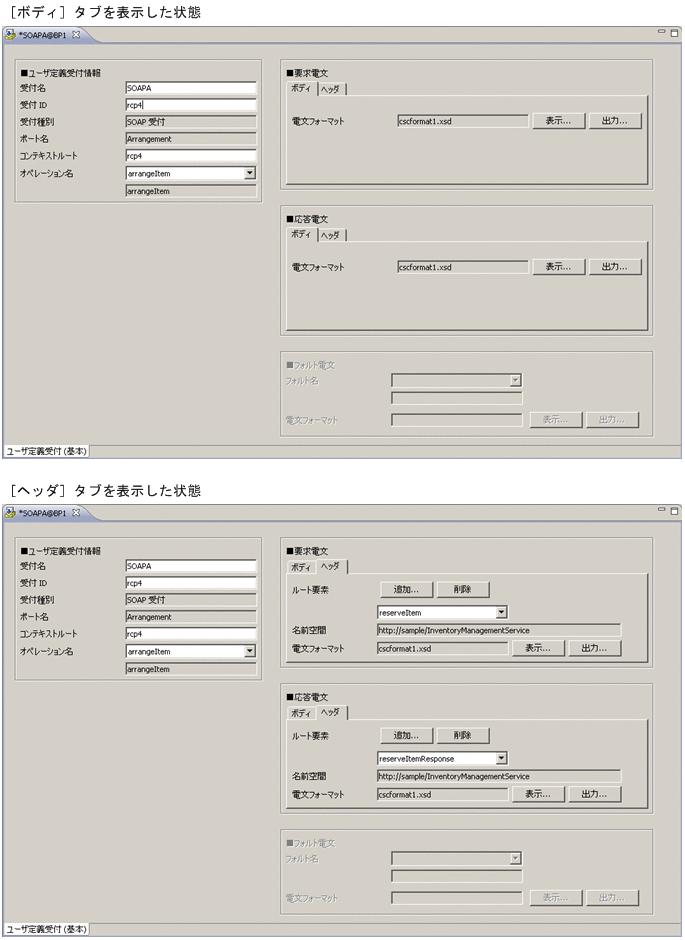This screenshot has height=940, width=685.
Task: Click 名前空間 field under 応答電文 in lower editor
Action: [x=499, y=776]
